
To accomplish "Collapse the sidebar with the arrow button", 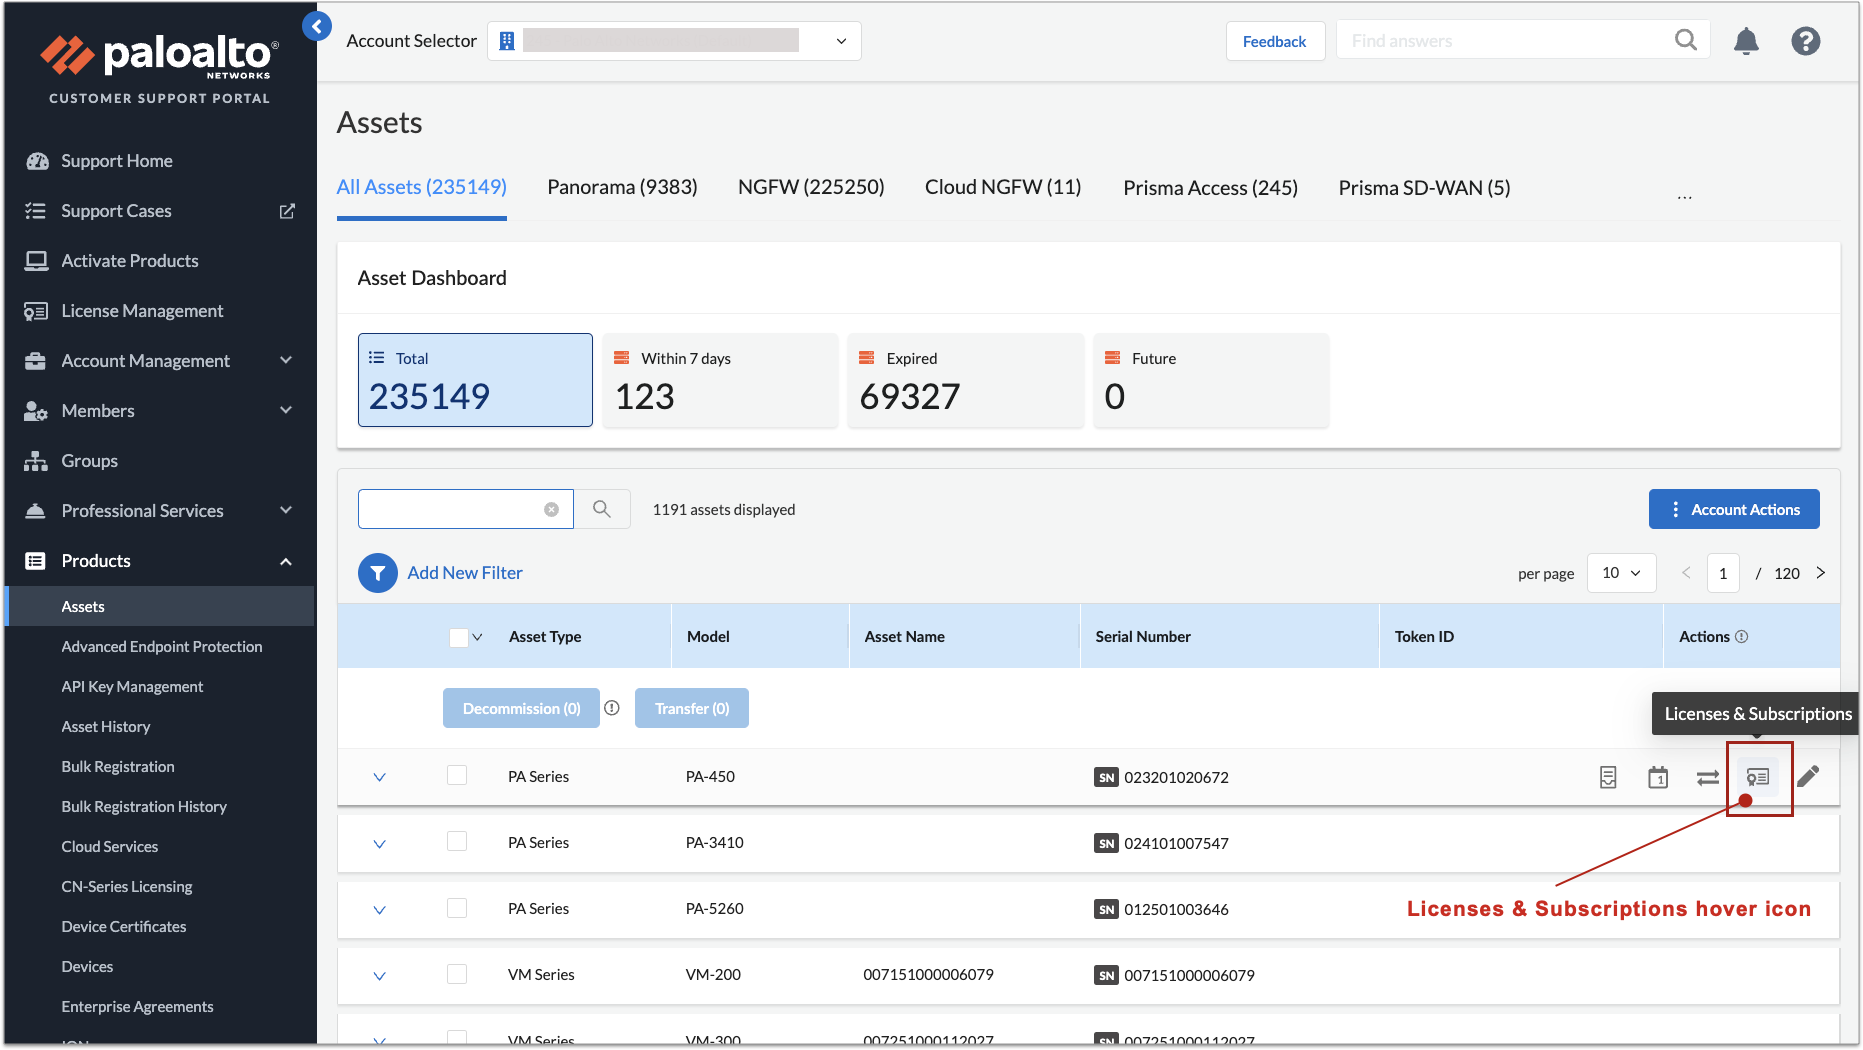I will pyautogui.click(x=317, y=27).
